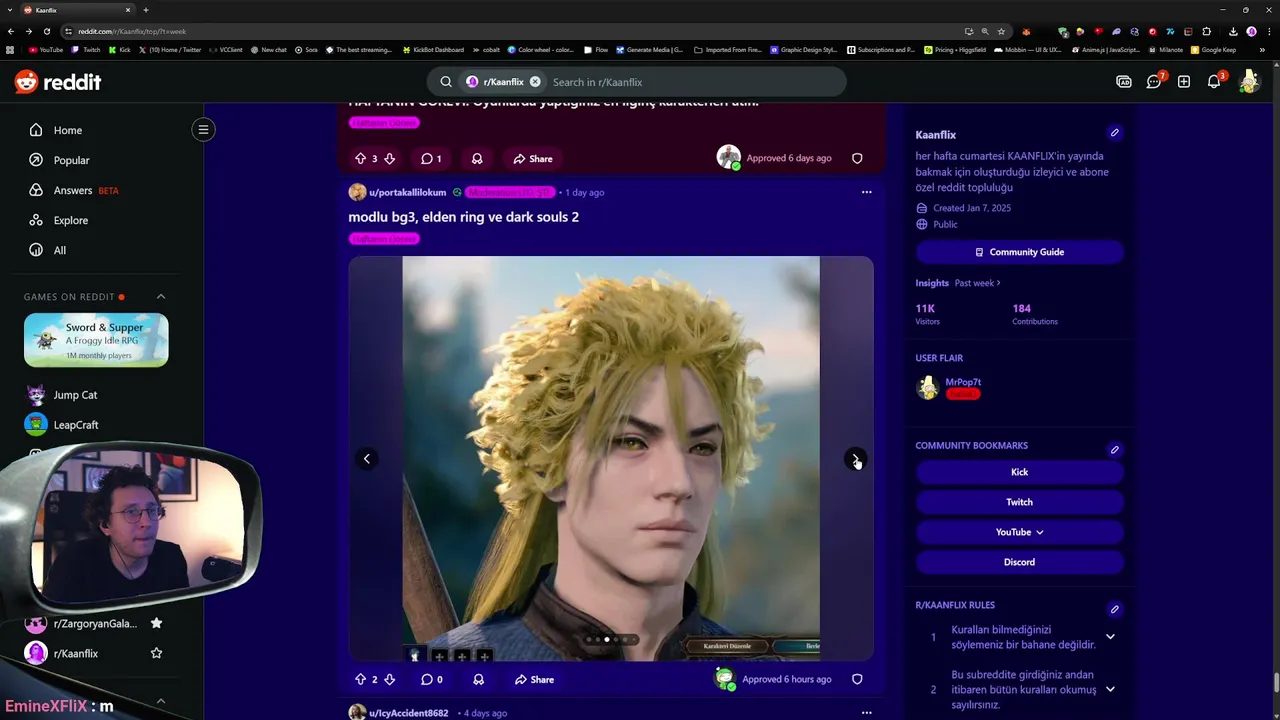Open r/Kaanflix in sidebar communities

click(x=76, y=653)
